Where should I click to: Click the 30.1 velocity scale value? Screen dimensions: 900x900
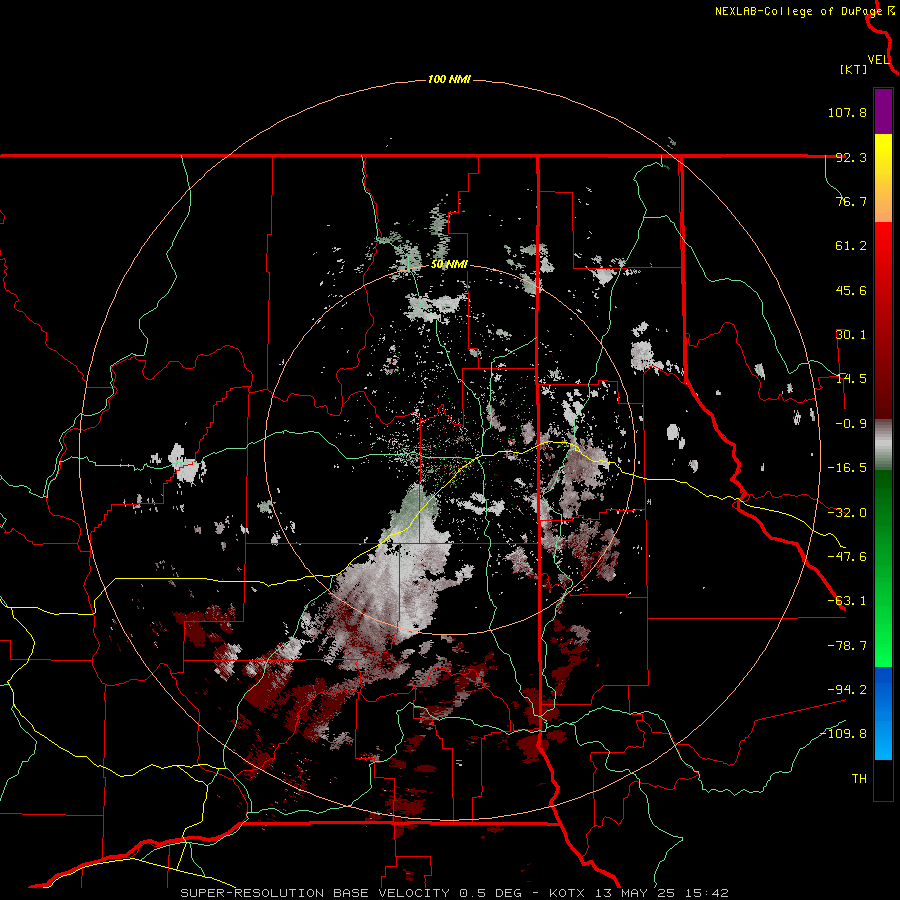point(851,335)
